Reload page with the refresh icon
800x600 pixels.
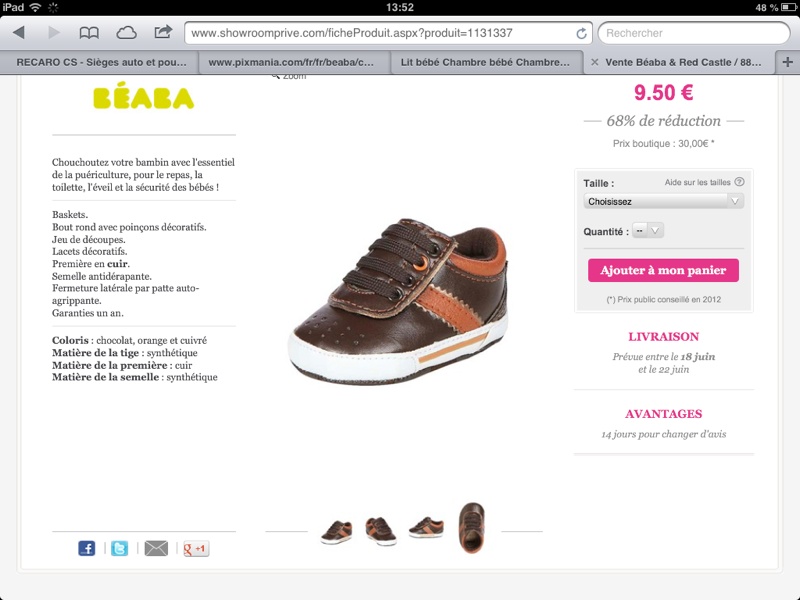click(581, 33)
